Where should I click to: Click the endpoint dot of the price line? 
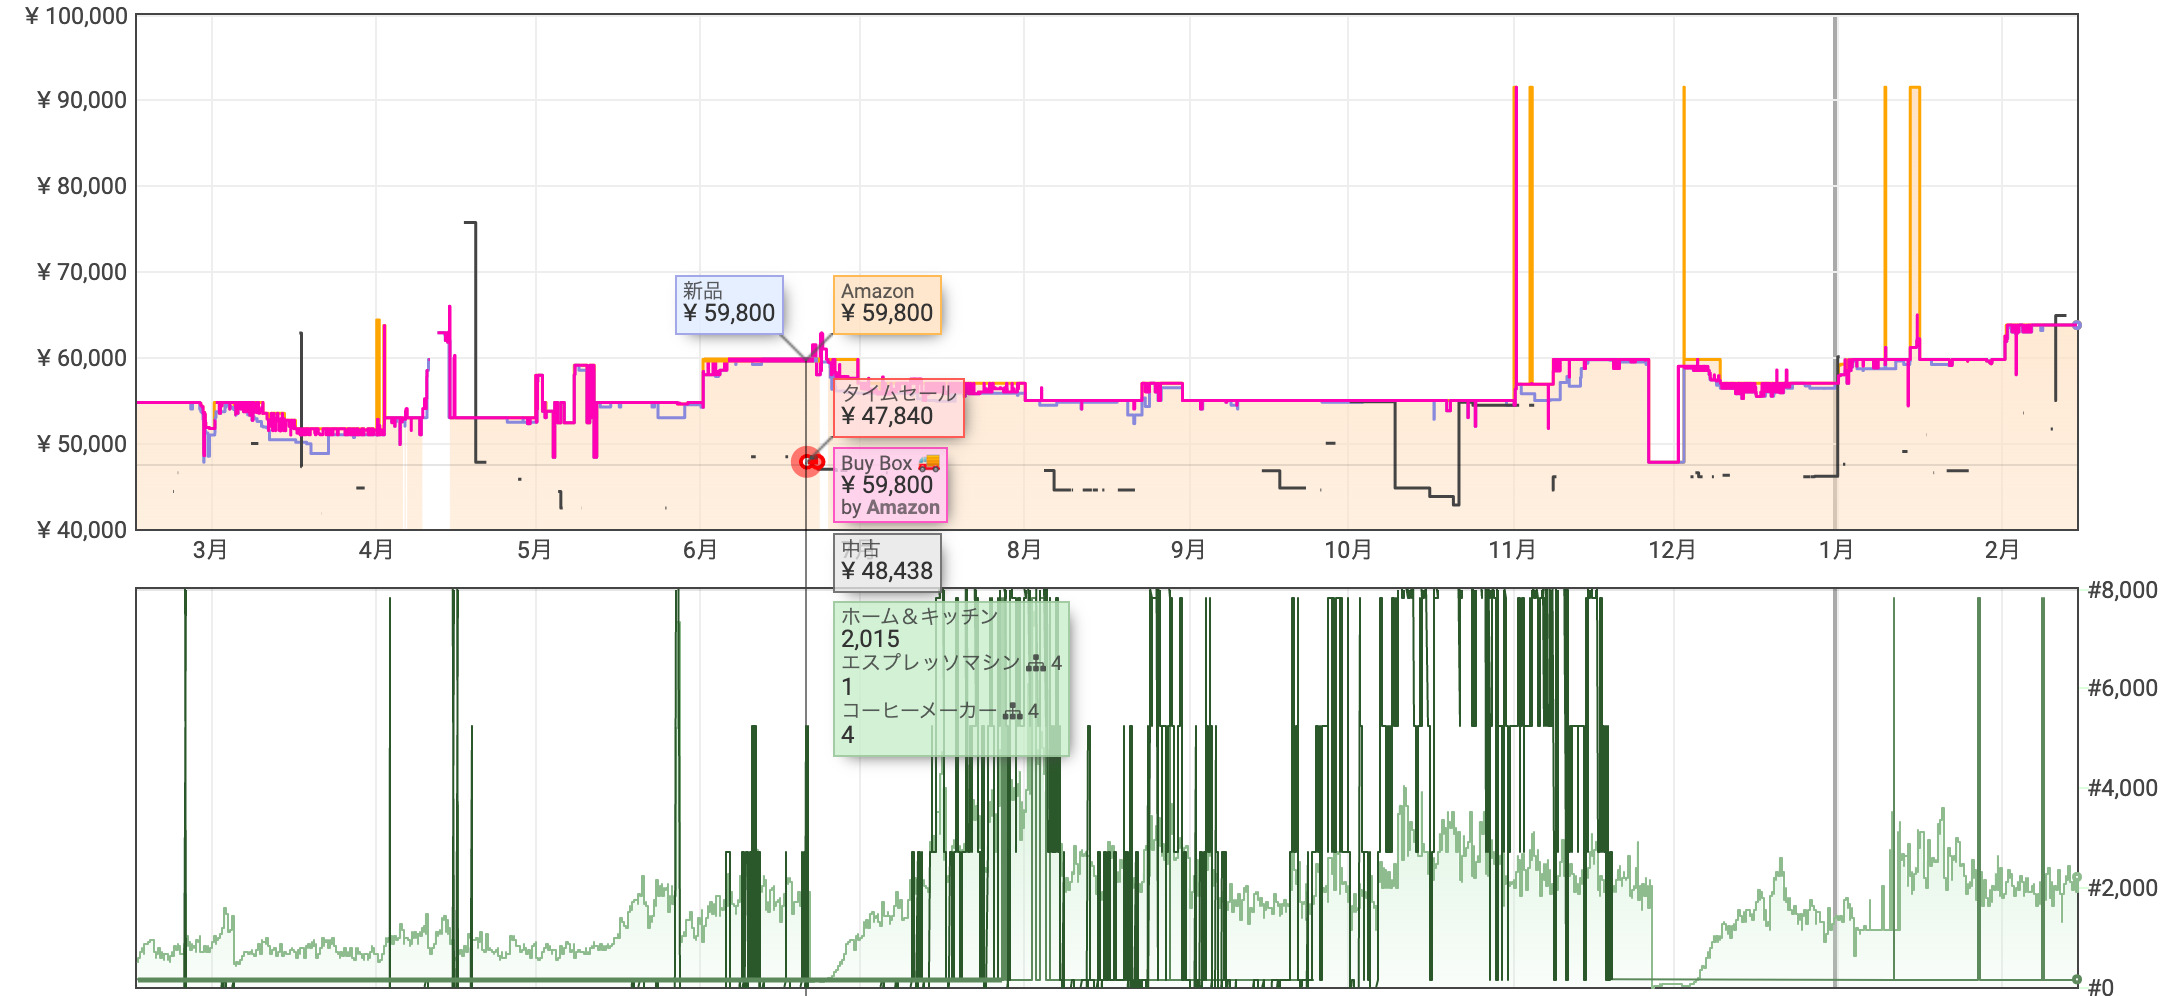click(2077, 325)
